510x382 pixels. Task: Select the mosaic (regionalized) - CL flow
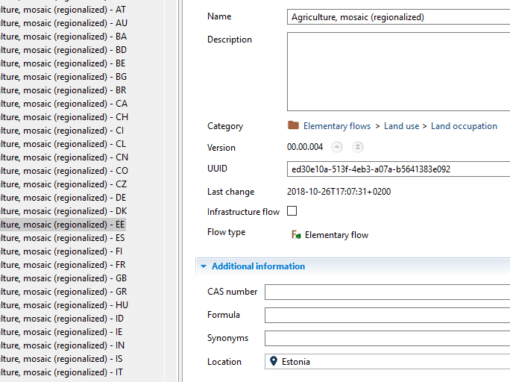click(x=63, y=144)
